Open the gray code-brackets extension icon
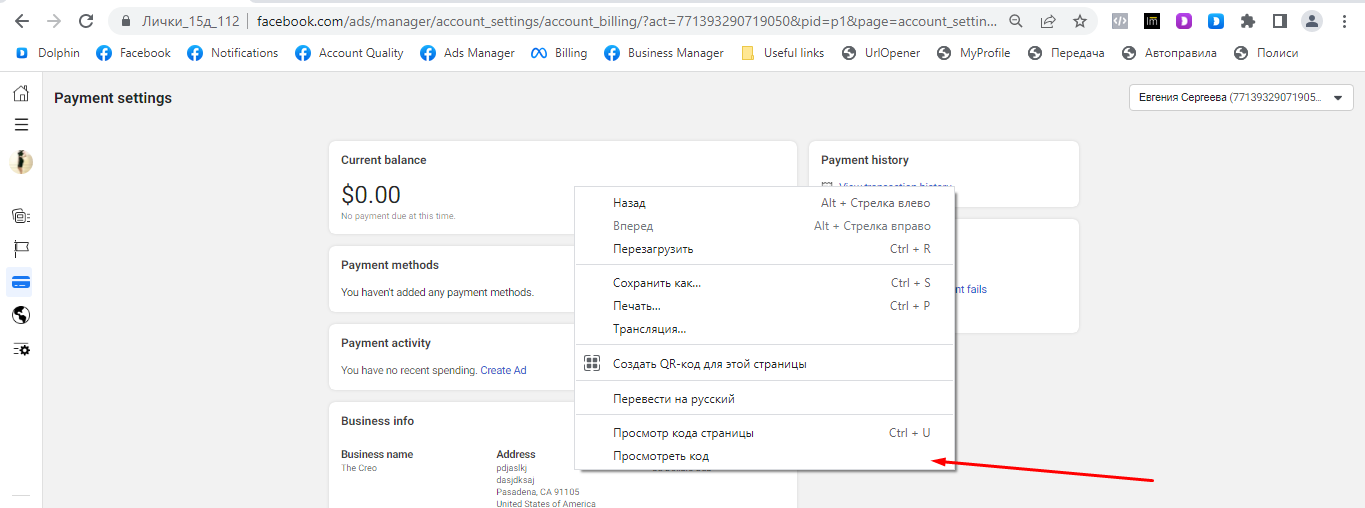 point(1121,21)
